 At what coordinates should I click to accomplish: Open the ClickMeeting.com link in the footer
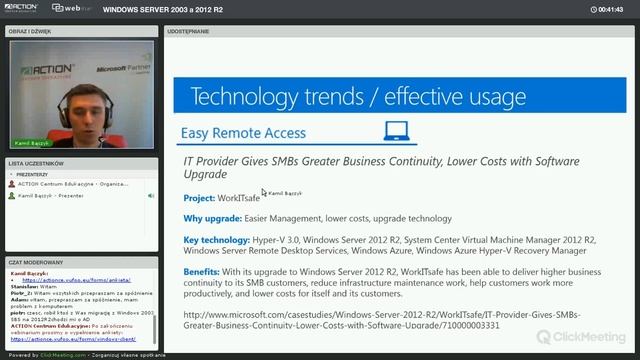pyautogui.click(x=63, y=355)
